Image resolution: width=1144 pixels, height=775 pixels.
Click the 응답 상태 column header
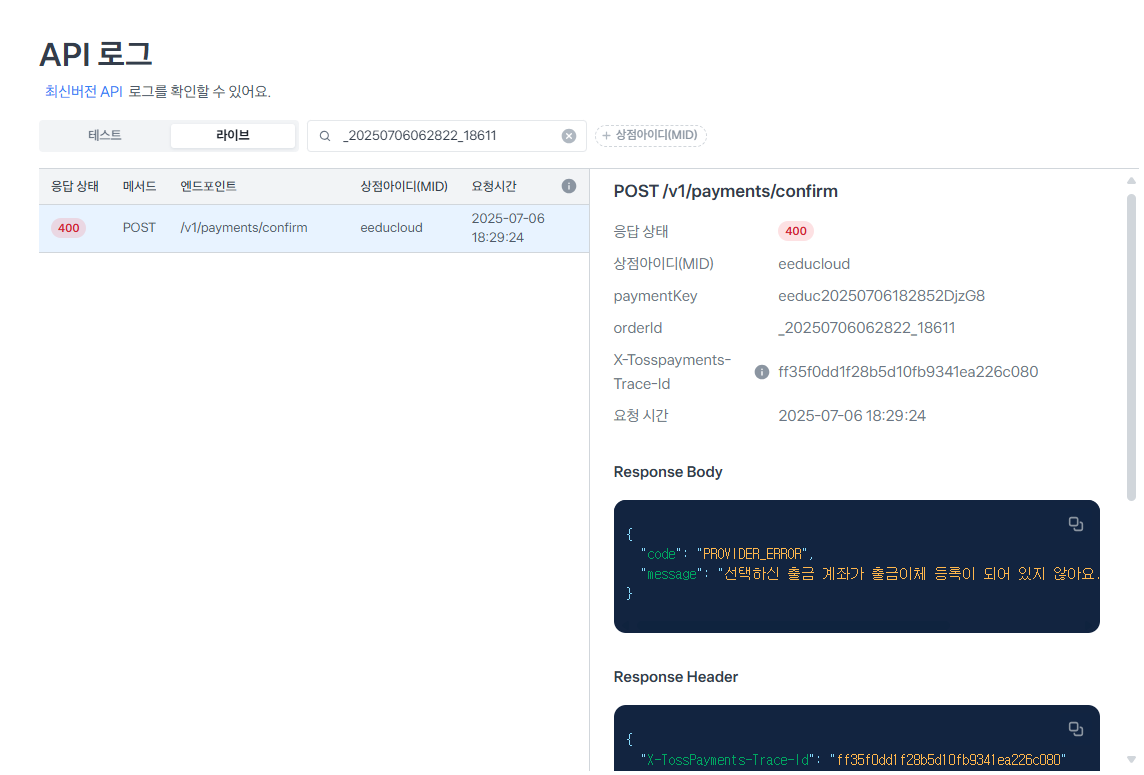click(x=74, y=187)
